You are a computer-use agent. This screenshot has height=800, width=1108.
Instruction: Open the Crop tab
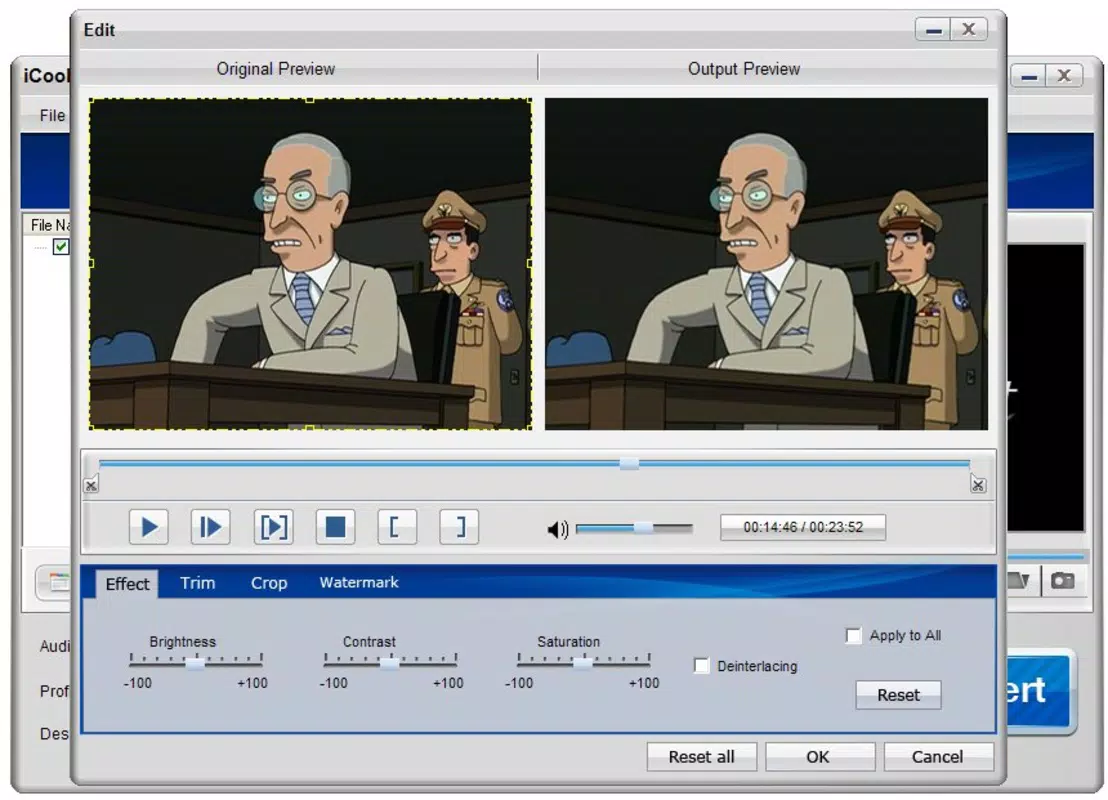(269, 583)
